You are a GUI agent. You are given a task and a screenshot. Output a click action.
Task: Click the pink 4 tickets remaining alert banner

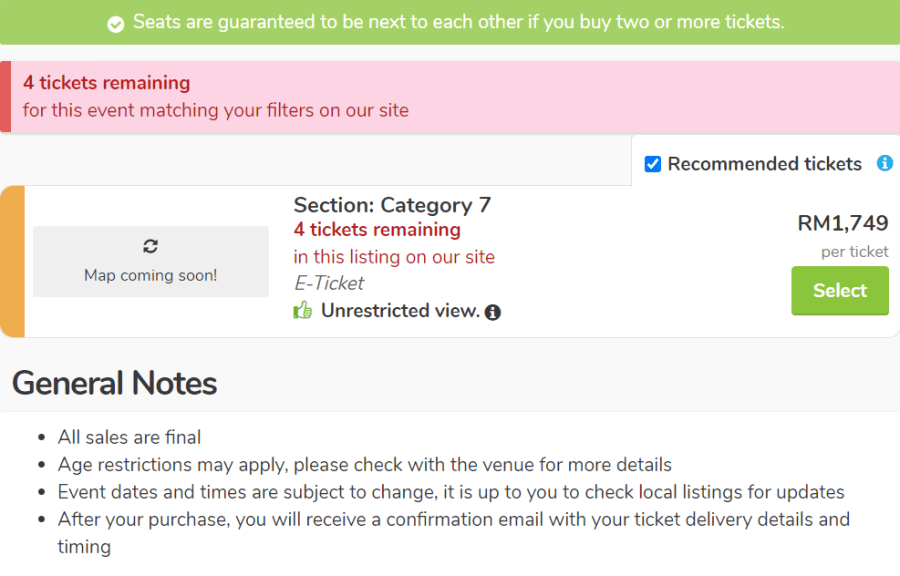(x=450, y=97)
